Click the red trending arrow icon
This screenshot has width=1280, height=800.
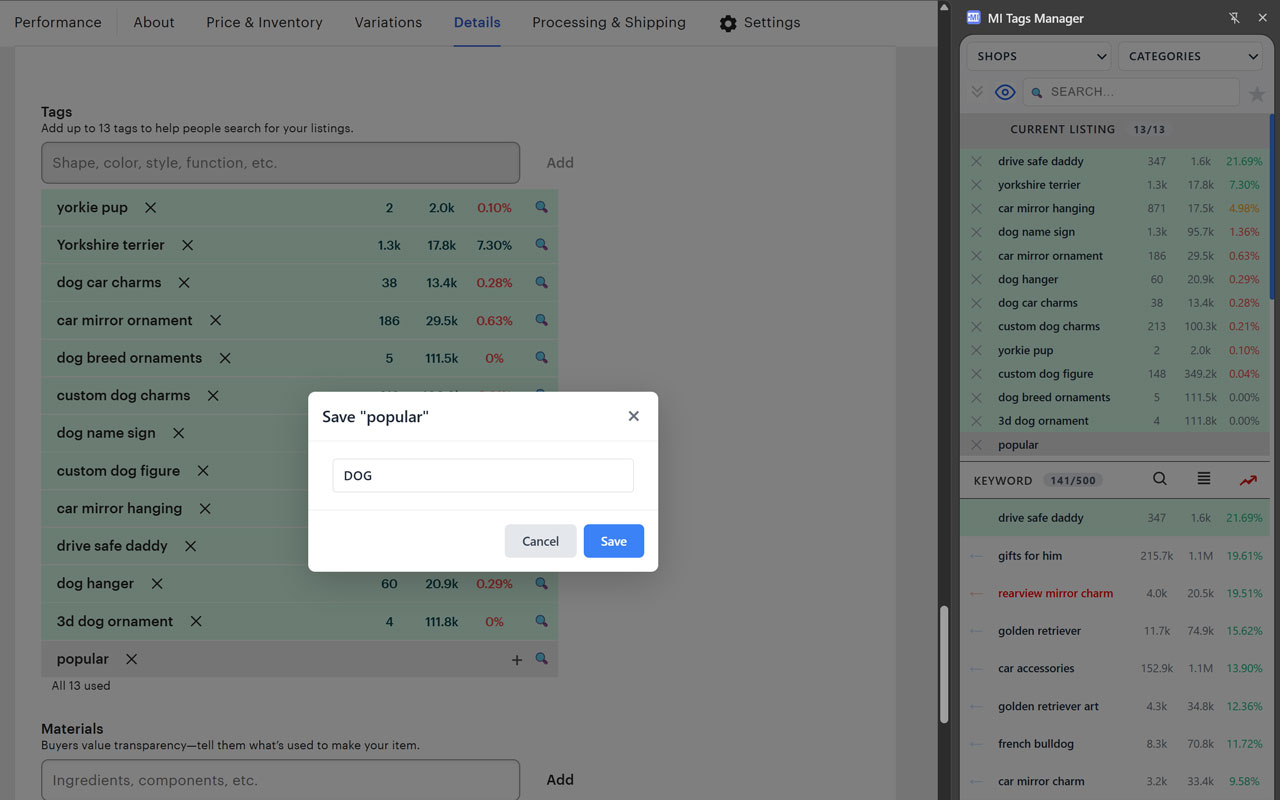pos(1248,480)
